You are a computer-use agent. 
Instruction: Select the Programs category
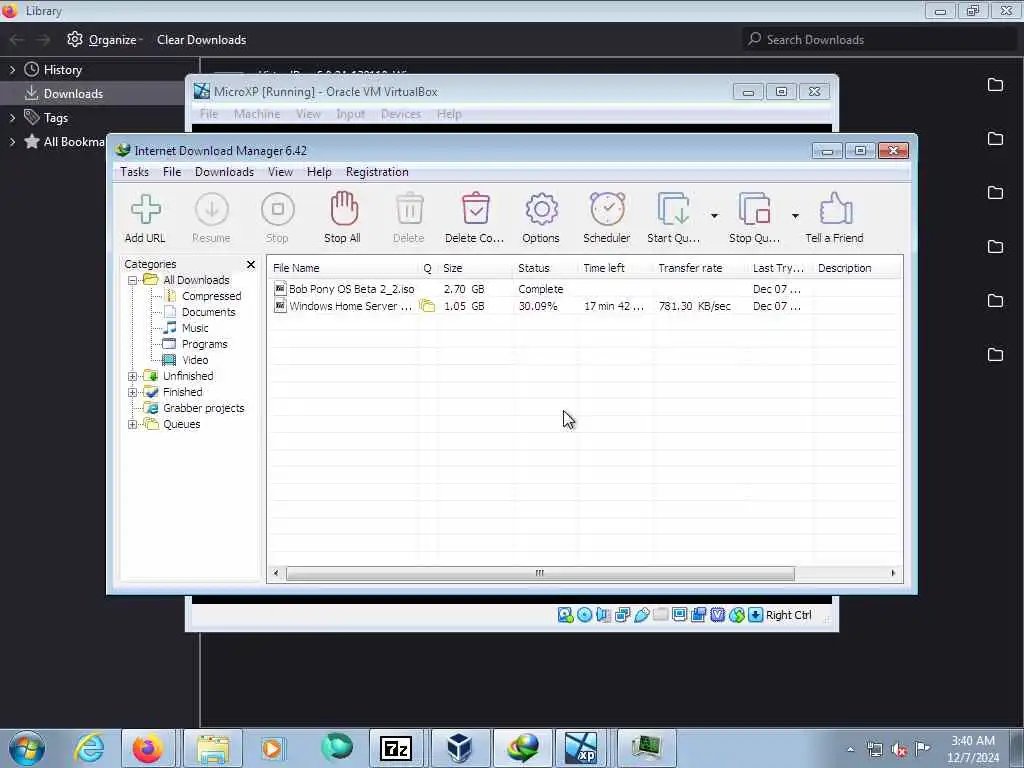204,344
